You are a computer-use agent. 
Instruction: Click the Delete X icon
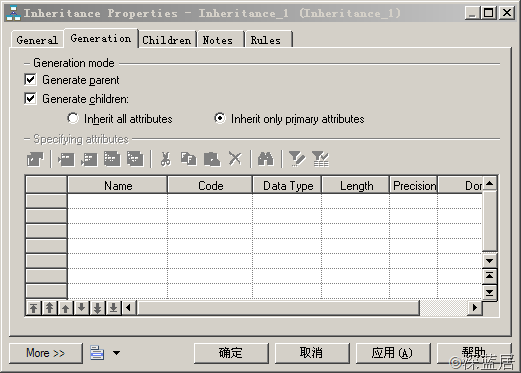[235, 159]
